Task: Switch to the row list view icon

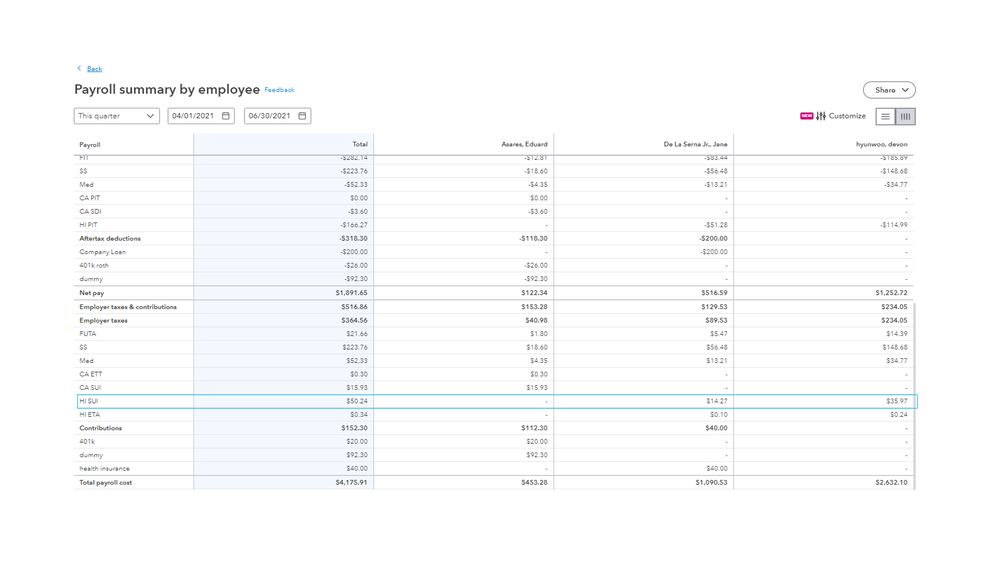Action: (885, 117)
